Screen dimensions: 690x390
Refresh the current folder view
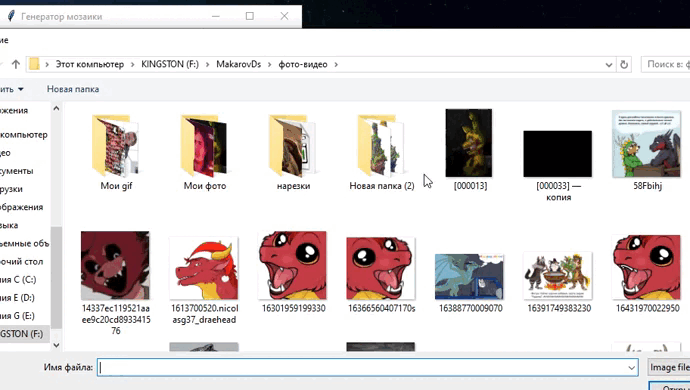tap(624, 65)
